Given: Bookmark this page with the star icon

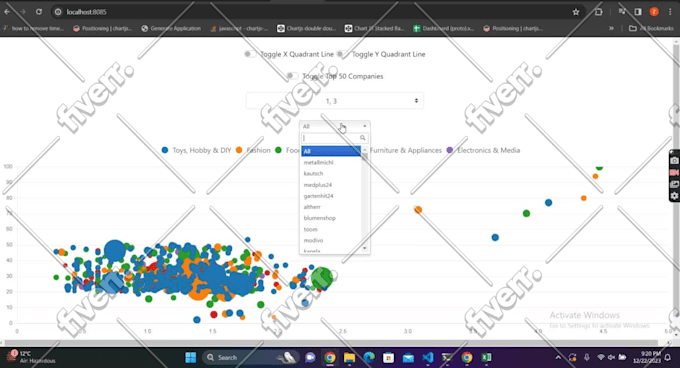Looking at the screenshot, I should click(x=576, y=12).
